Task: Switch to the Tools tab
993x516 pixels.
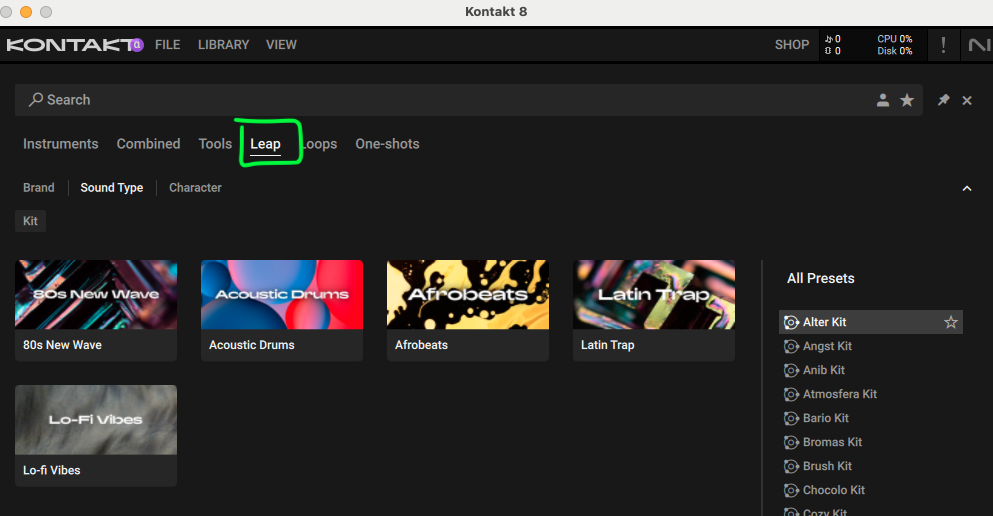Action: point(215,144)
